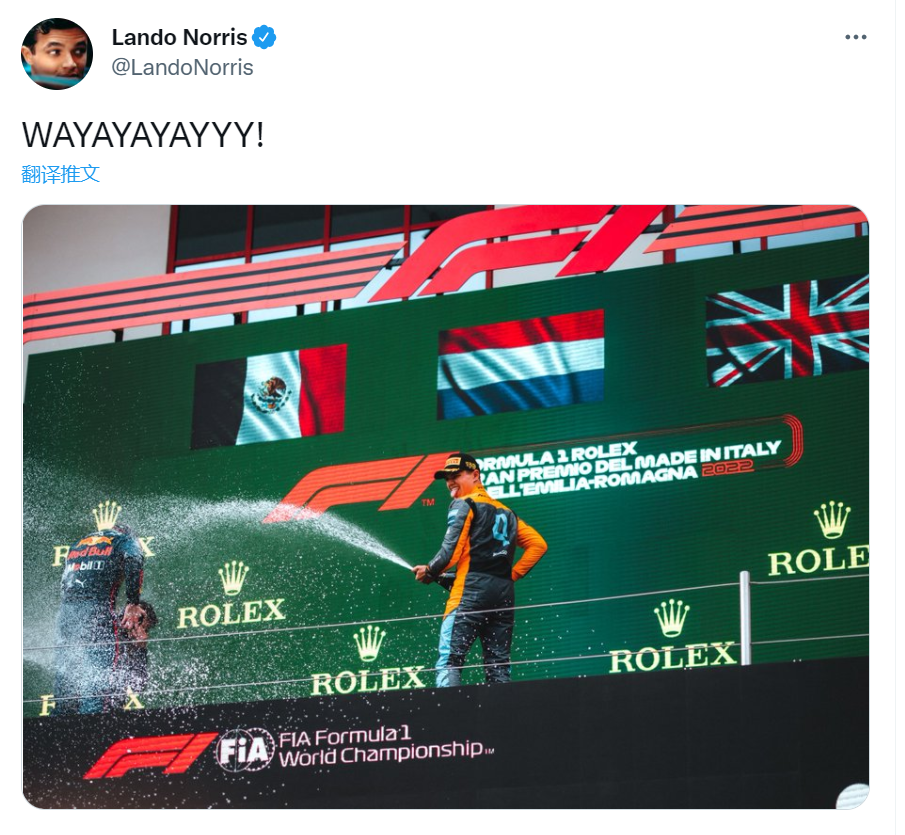Open the @LandoNorris handle link
This screenshot has height=835, width=905.
[x=182, y=68]
